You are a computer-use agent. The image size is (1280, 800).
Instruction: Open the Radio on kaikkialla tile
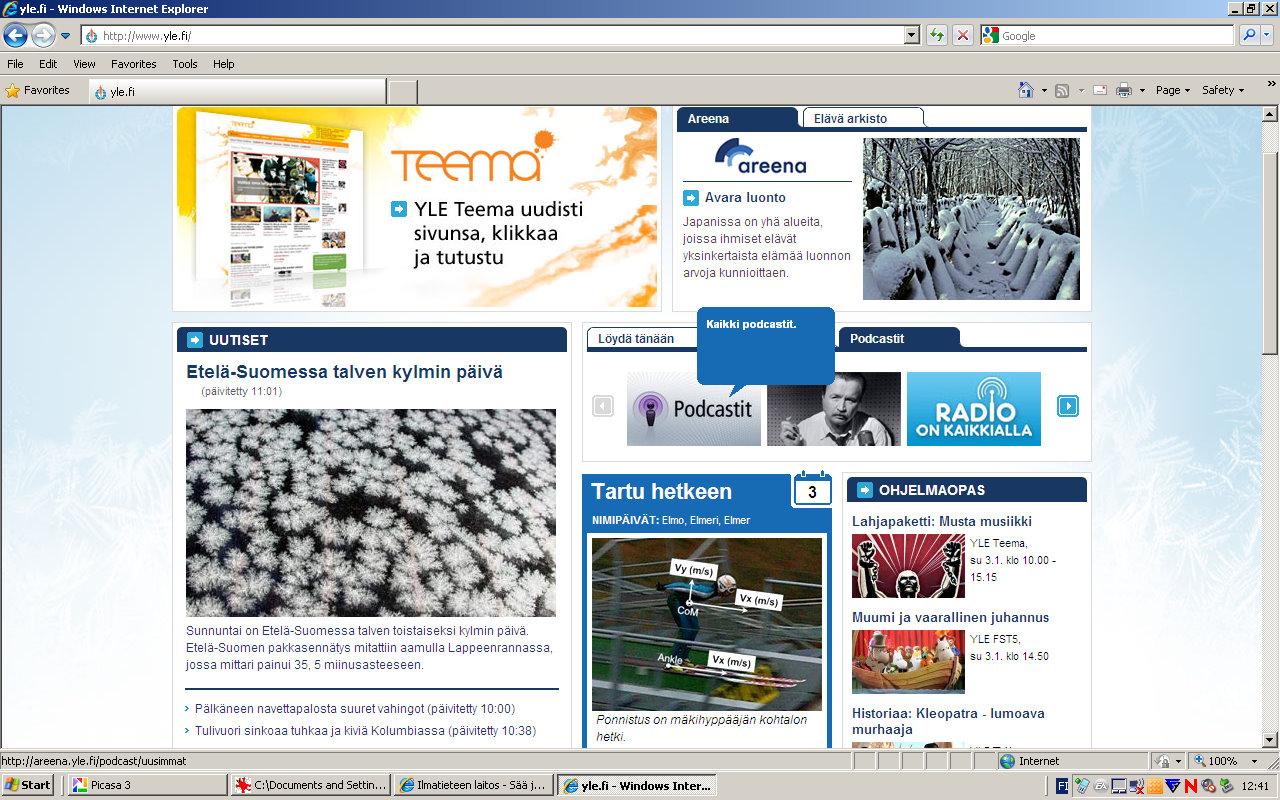(x=974, y=409)
